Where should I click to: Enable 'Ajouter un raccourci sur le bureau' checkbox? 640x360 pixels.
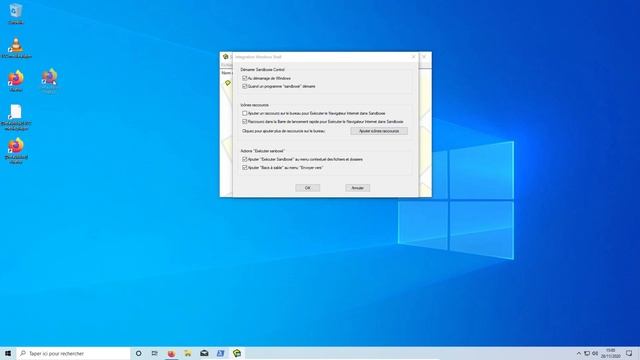(x=244, y=113)
